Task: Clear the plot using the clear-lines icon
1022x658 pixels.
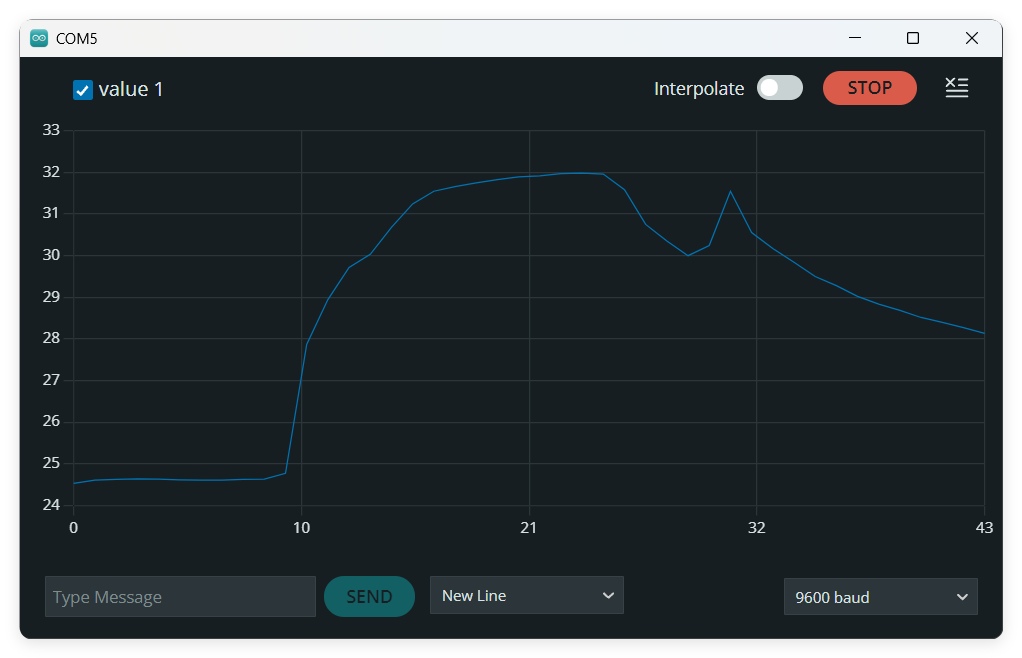Action: click(957, 88)
